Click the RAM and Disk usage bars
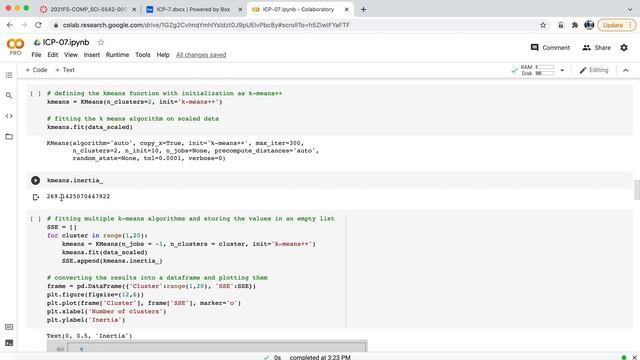The height and width of the screenshot is (360, 640). point(537,70)
